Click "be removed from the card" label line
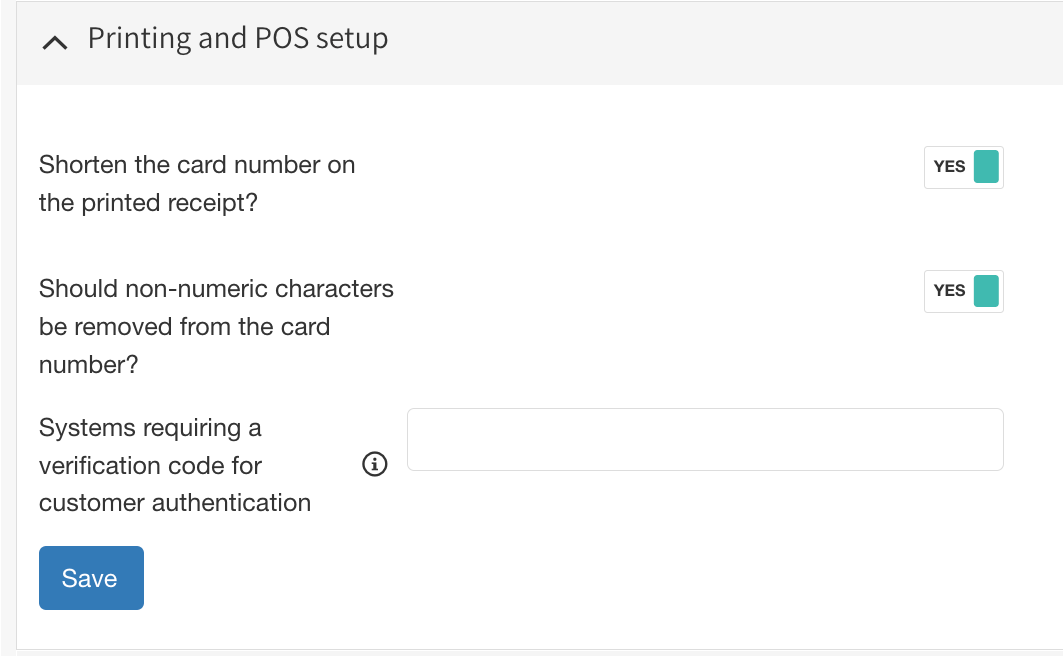 [x=184, y=327]
